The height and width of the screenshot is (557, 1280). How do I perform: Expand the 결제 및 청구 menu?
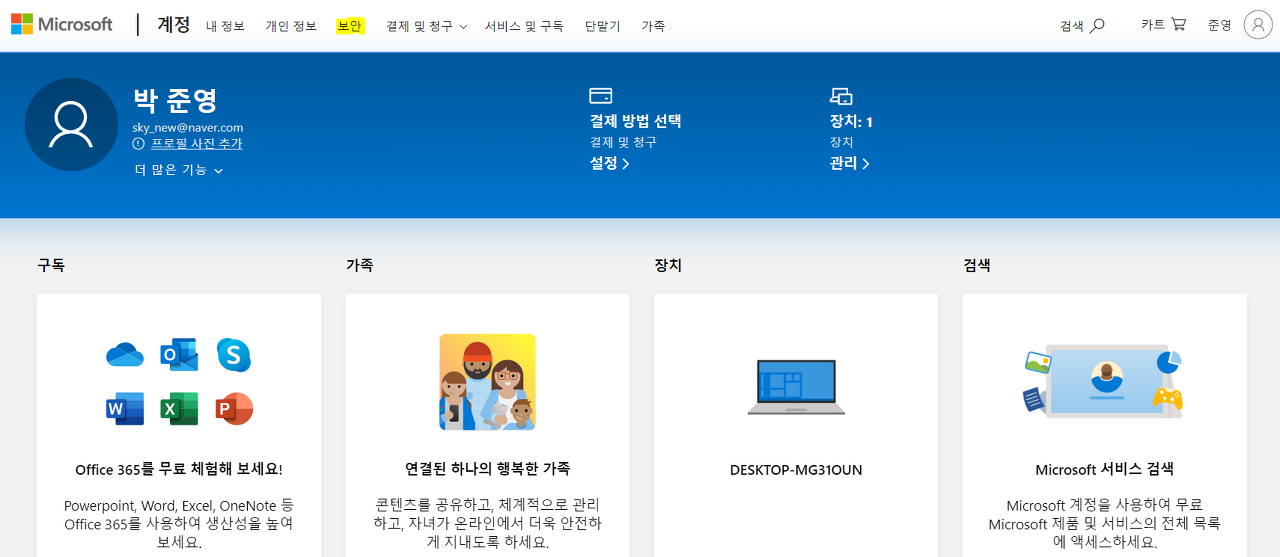tap(426, 27)
